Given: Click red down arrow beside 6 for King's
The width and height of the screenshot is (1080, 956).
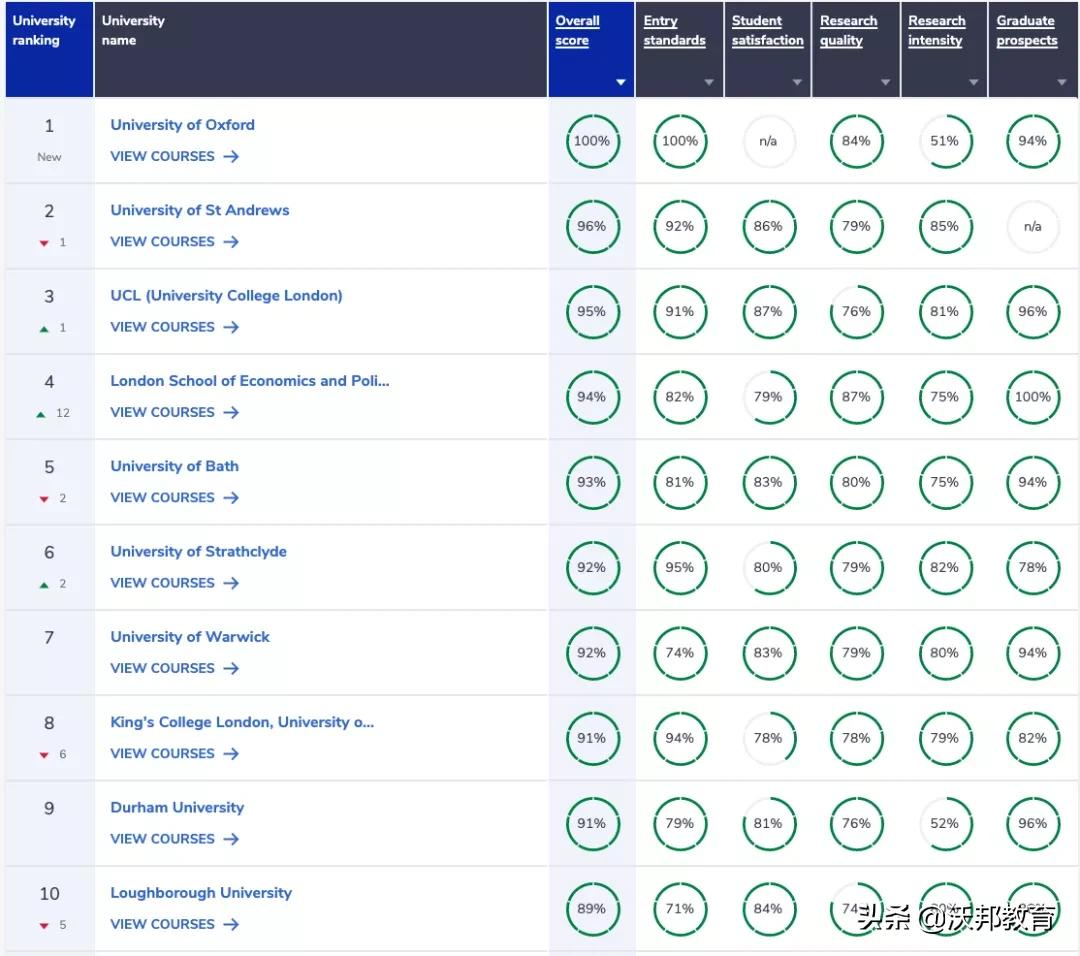Looking at the screenshot, I should (44, 756).
